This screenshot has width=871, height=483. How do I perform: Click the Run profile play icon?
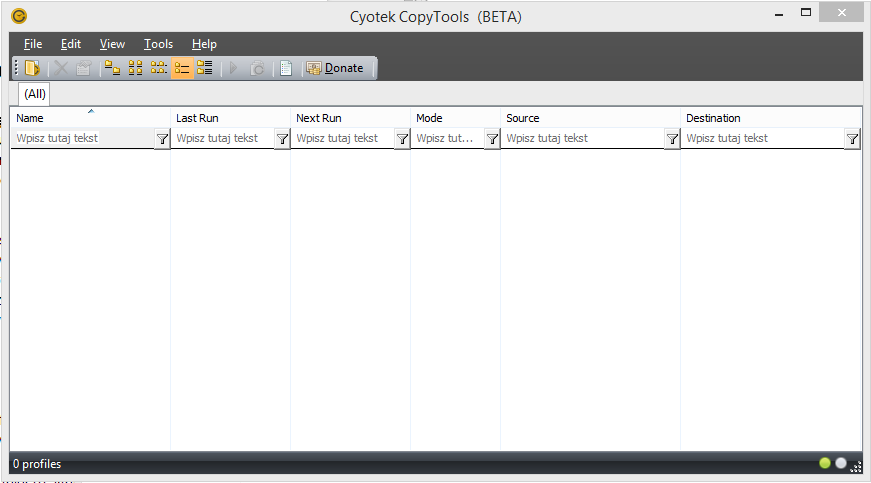[233, 68]
